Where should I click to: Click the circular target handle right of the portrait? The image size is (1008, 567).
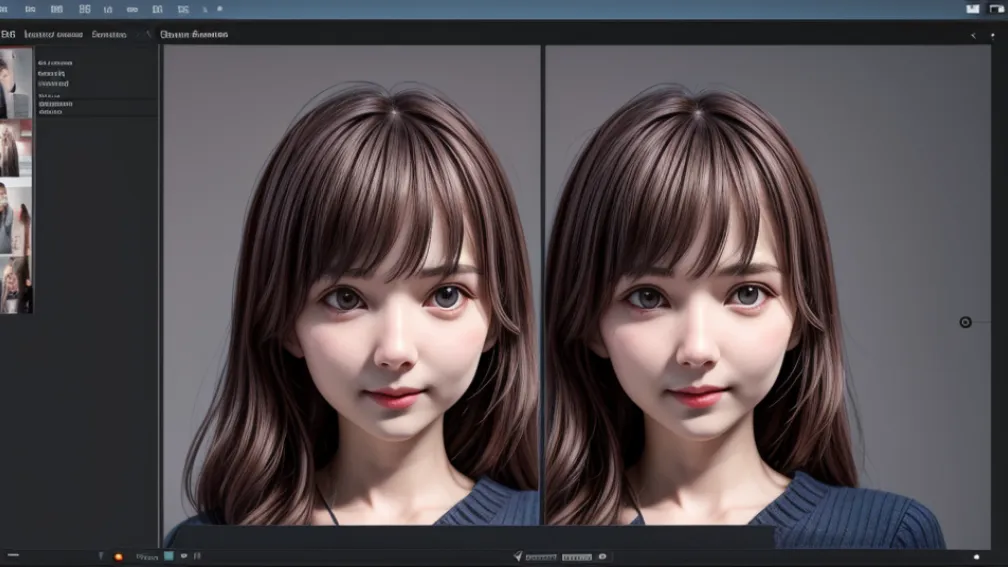coord(965,322)
